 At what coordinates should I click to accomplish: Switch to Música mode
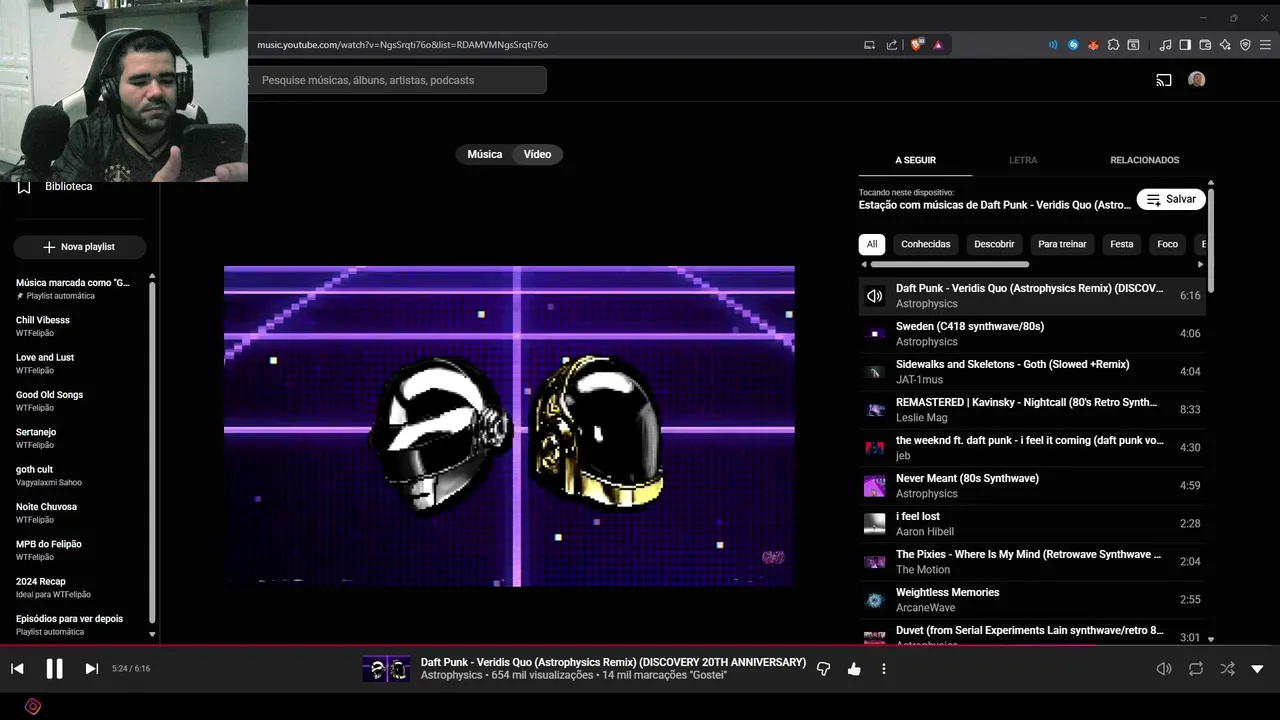coord(485,154)
